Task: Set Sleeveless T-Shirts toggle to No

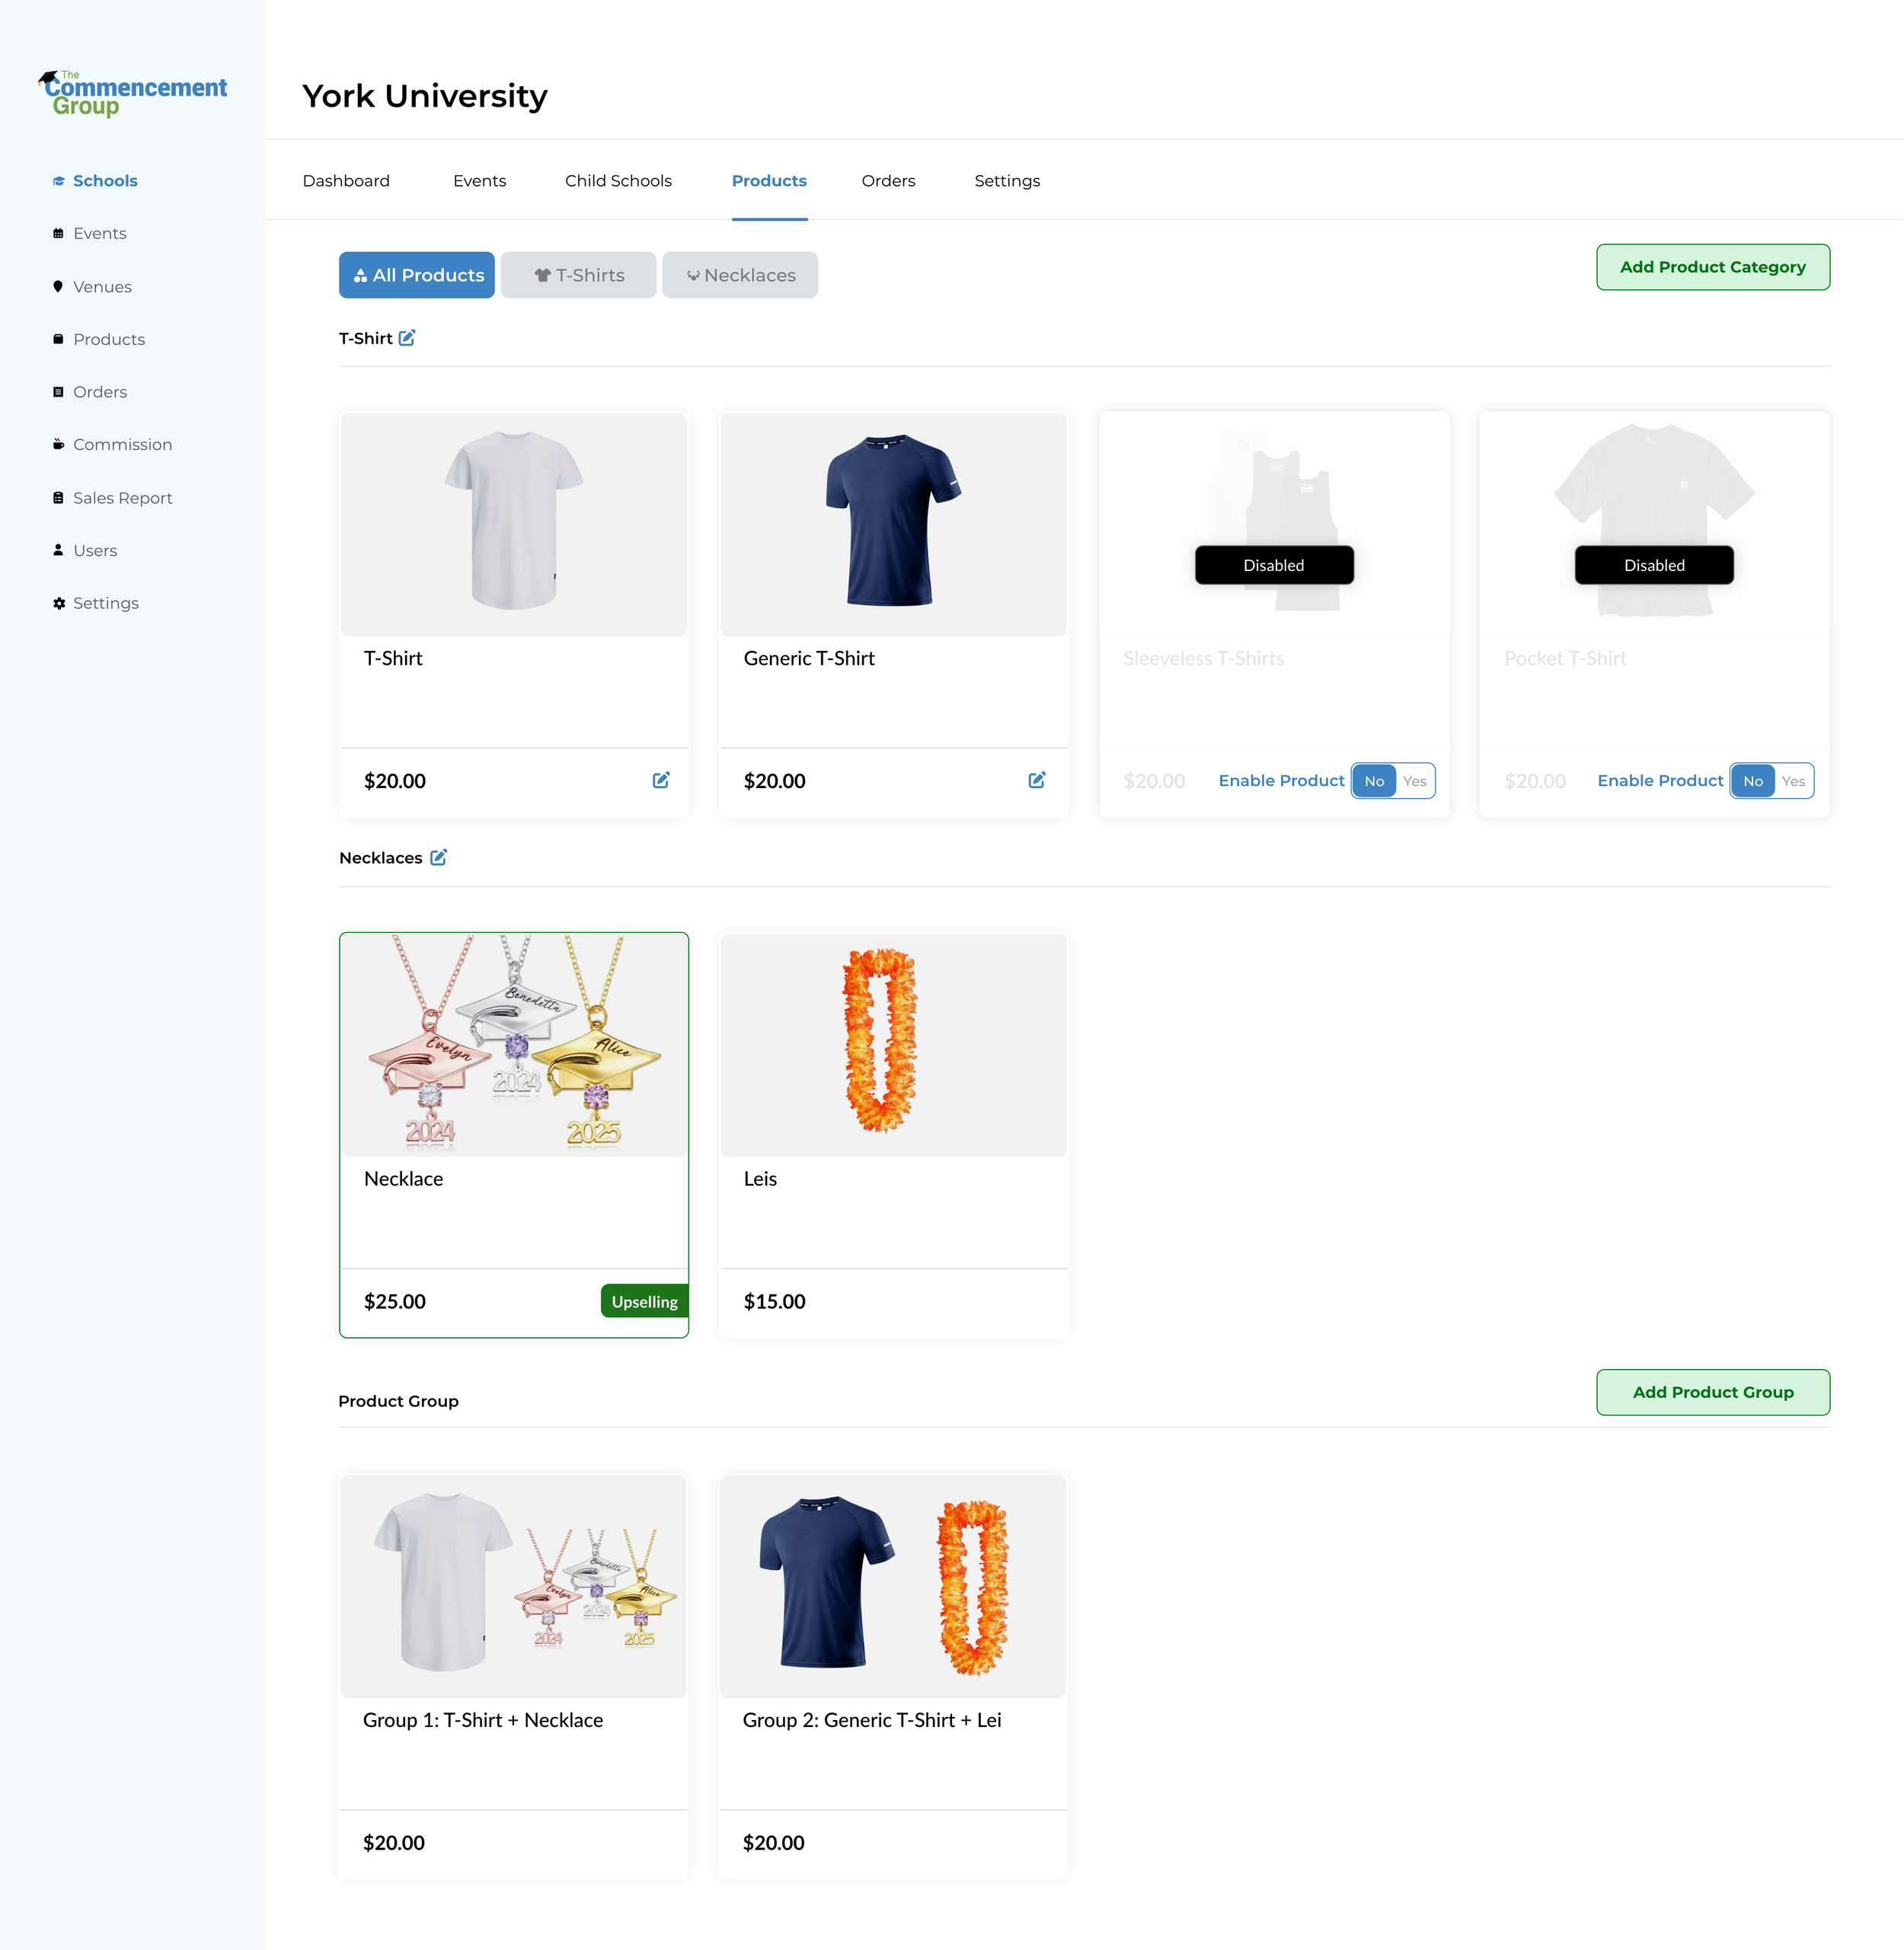Action: click(x=1375, y=780)
